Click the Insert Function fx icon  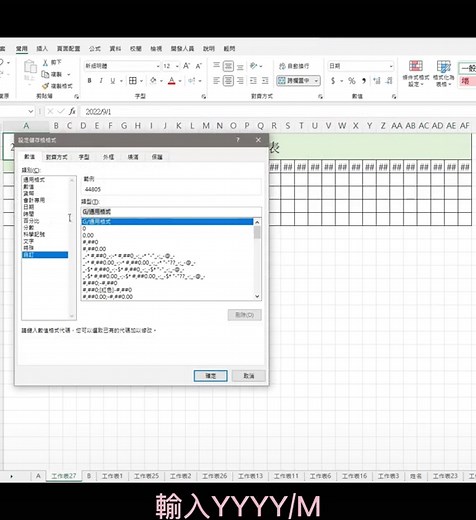coord(72,111)
